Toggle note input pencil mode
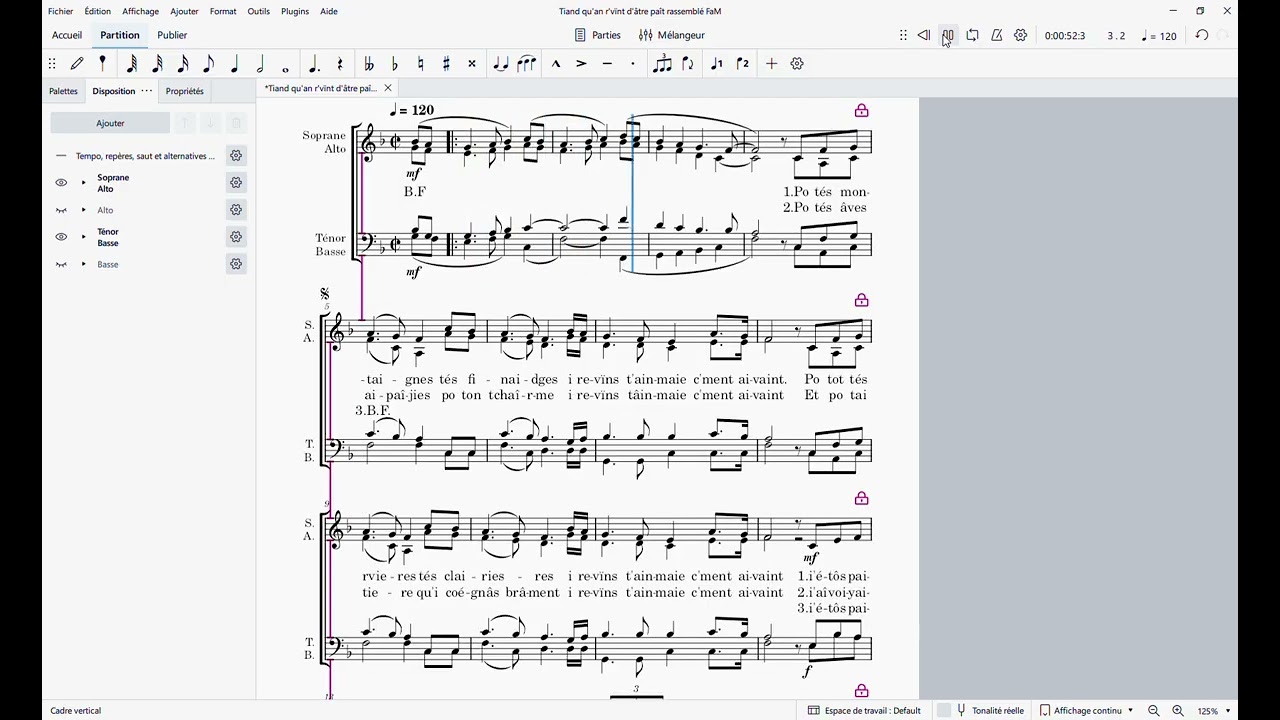The width and height of the screenshot is (1280, 720). click(77, 63)
